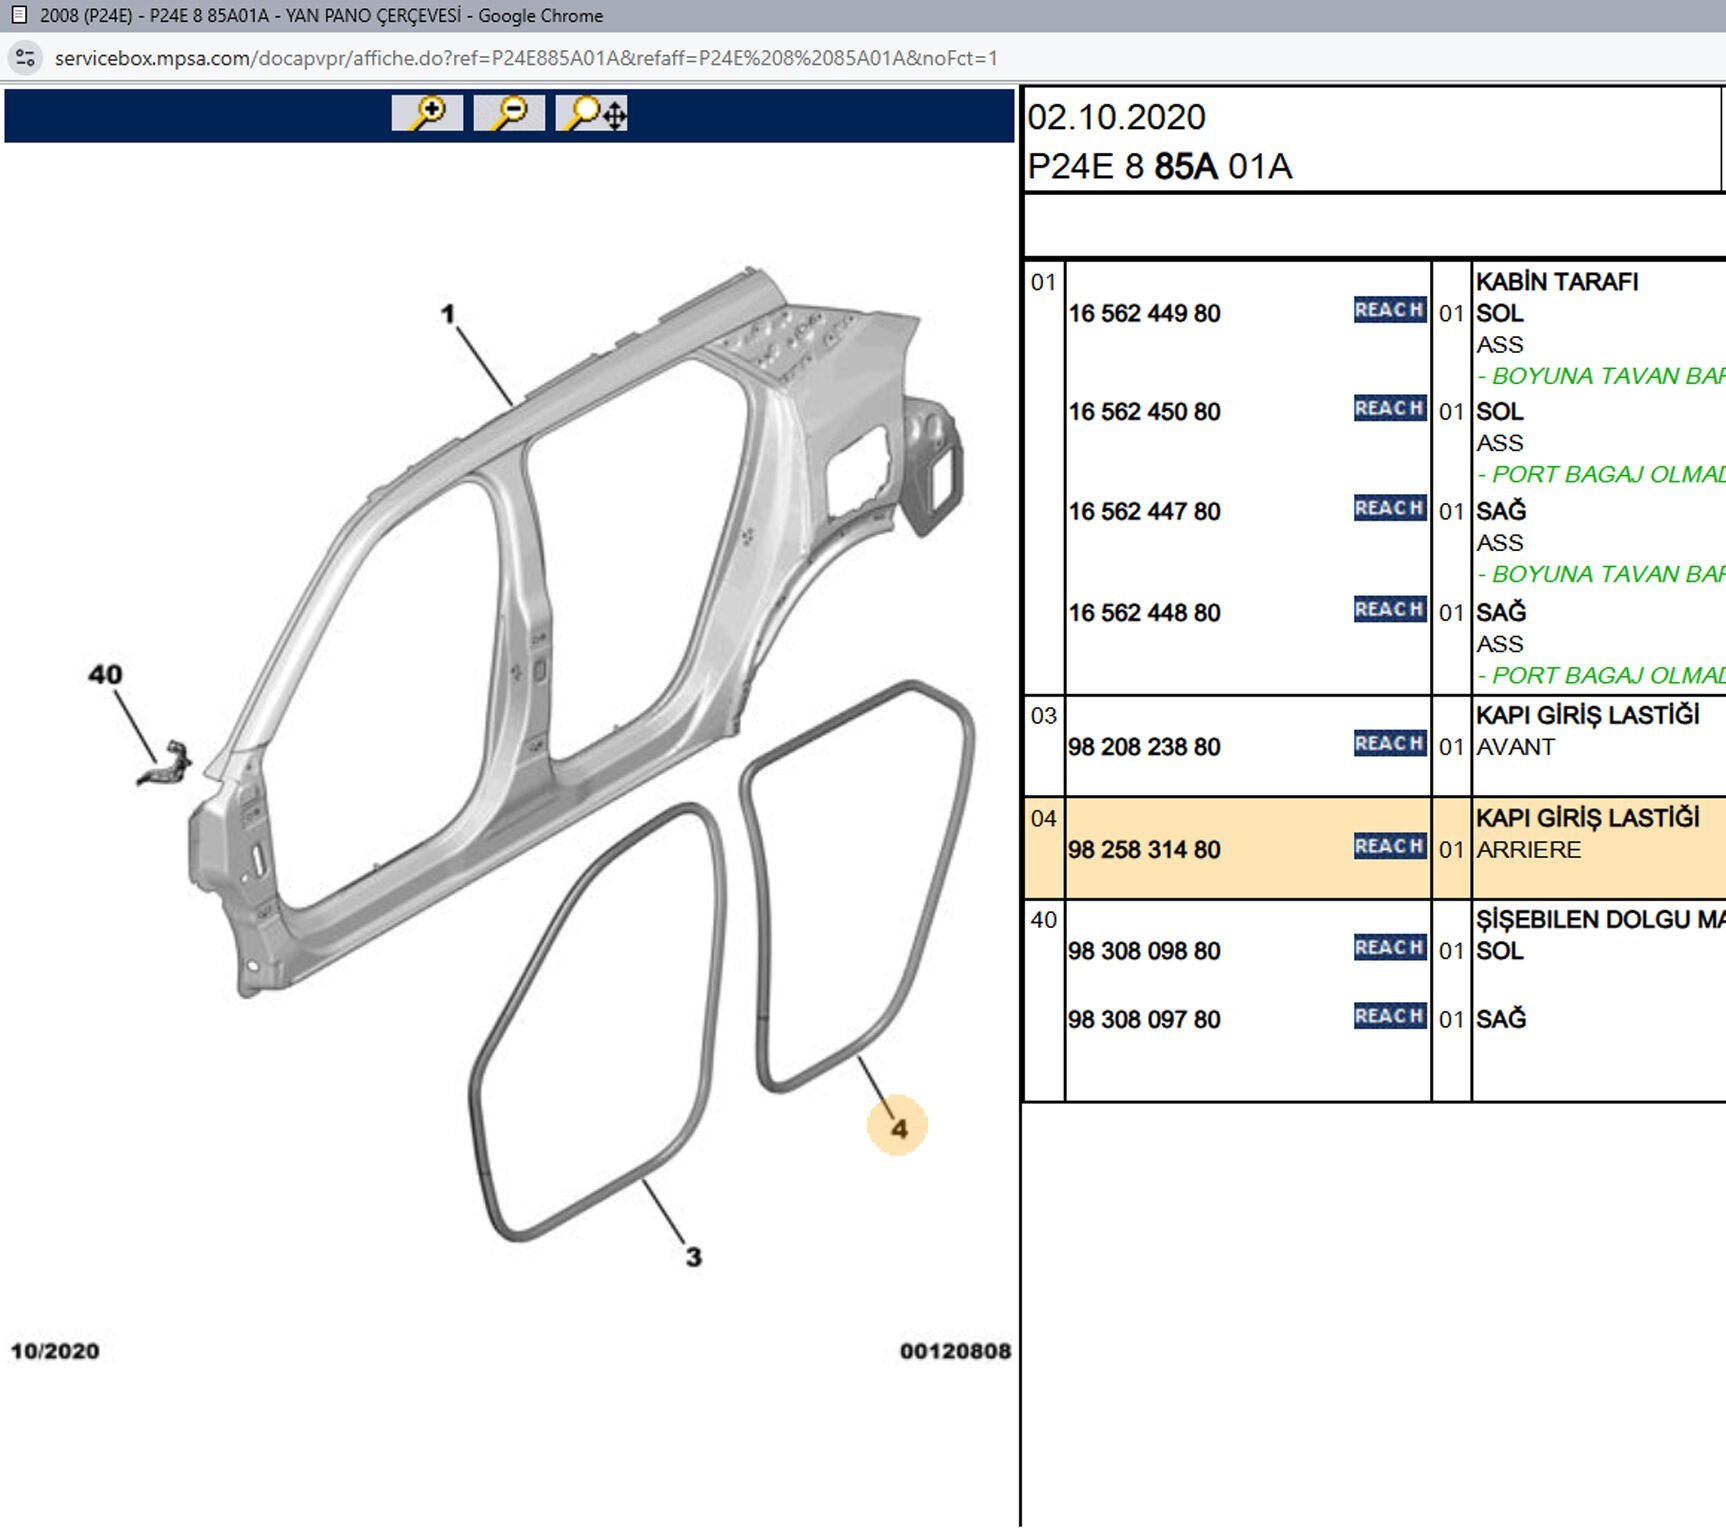Click REACH badge for part 98 208 238 80
Screen dimensions: 1726x1536
click(x=1389, y=744)
